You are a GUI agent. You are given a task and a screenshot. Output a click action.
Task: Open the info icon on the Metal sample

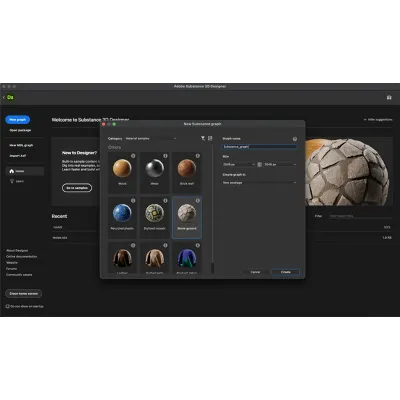(x=165, y=156)
